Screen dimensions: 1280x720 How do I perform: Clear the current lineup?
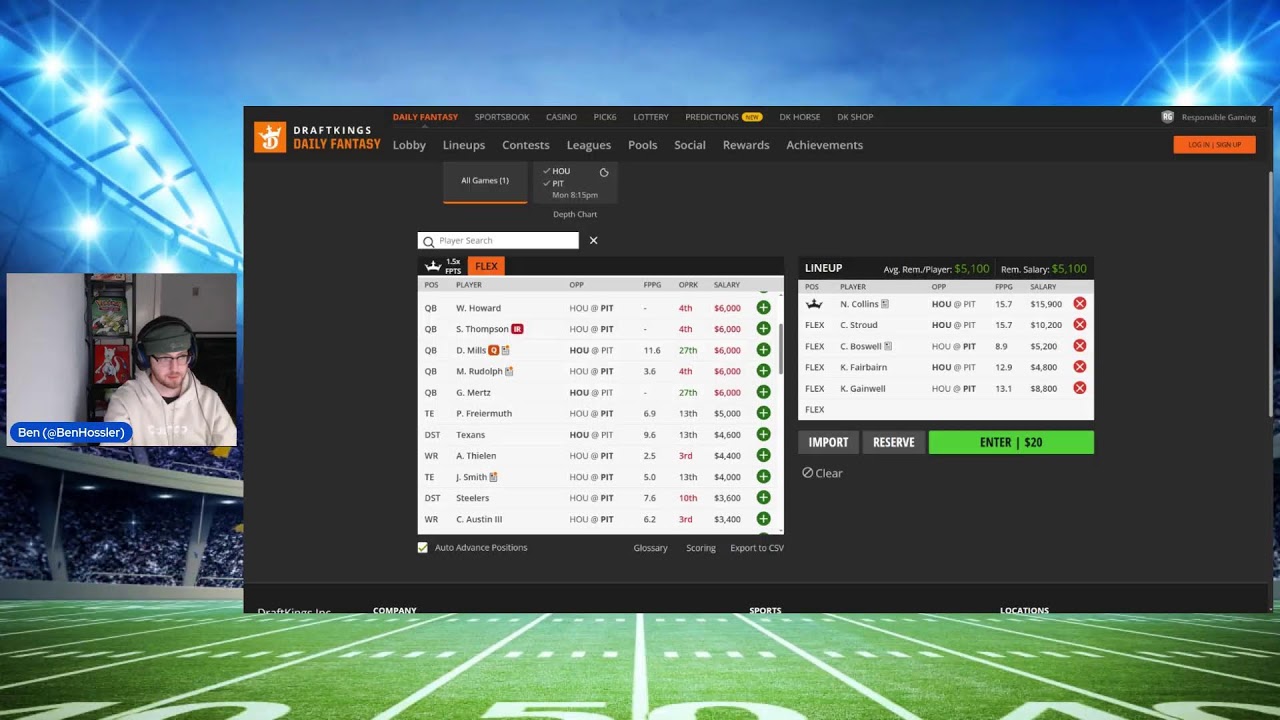pyautogui.click(x=822, y=473)
